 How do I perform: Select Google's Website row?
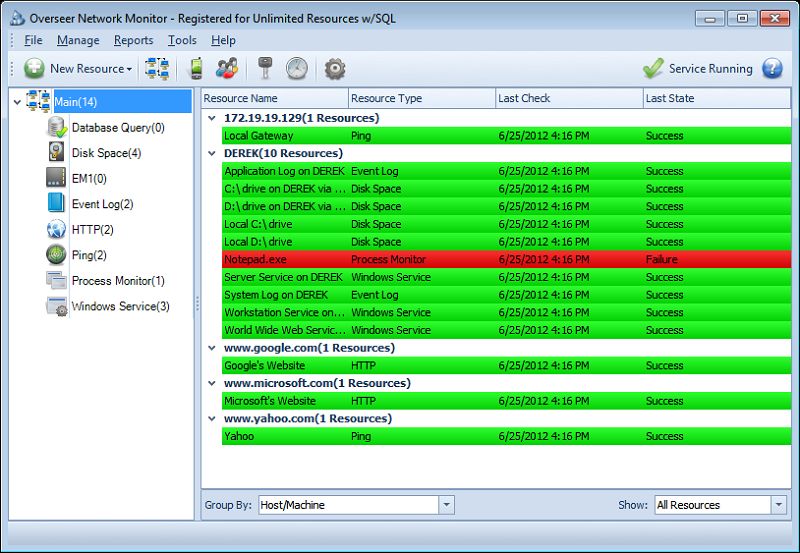[x=506, y=365]
